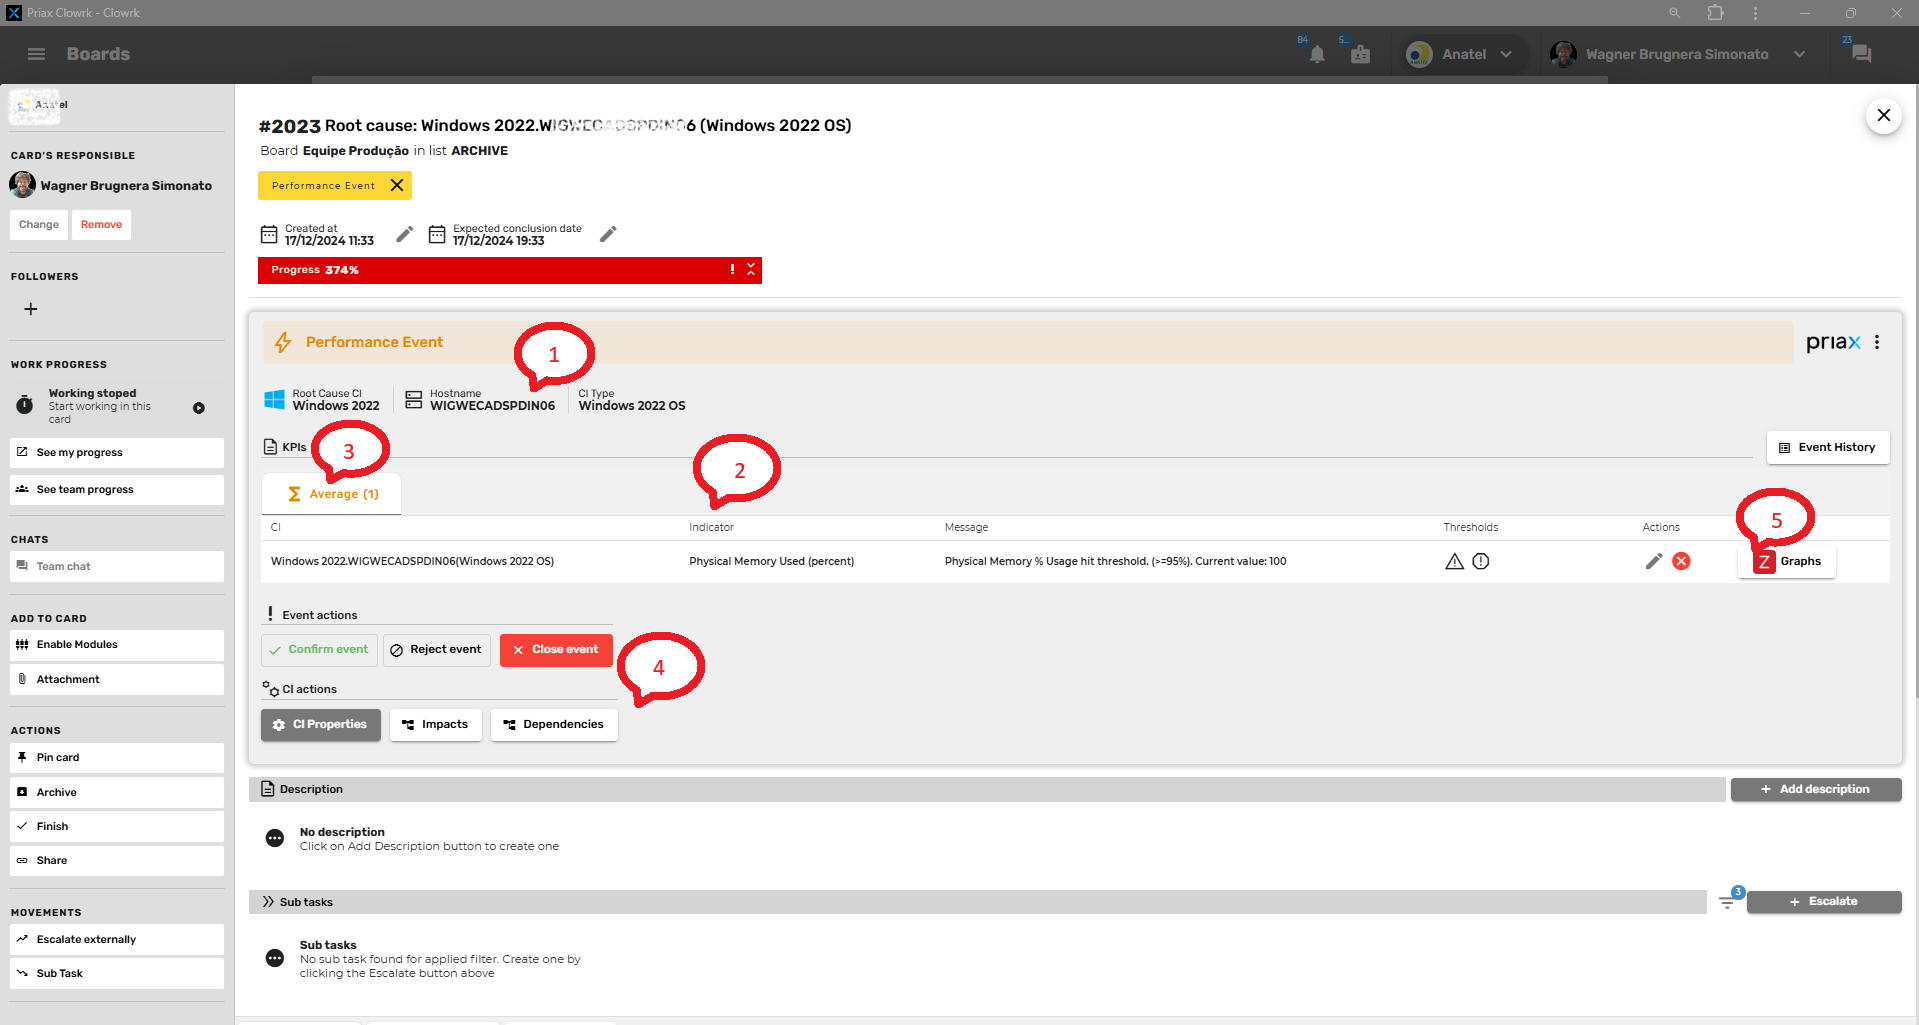
Task: Create a Sub Task from sidebar
Action: pyautogui.click(x=117, y=973)
